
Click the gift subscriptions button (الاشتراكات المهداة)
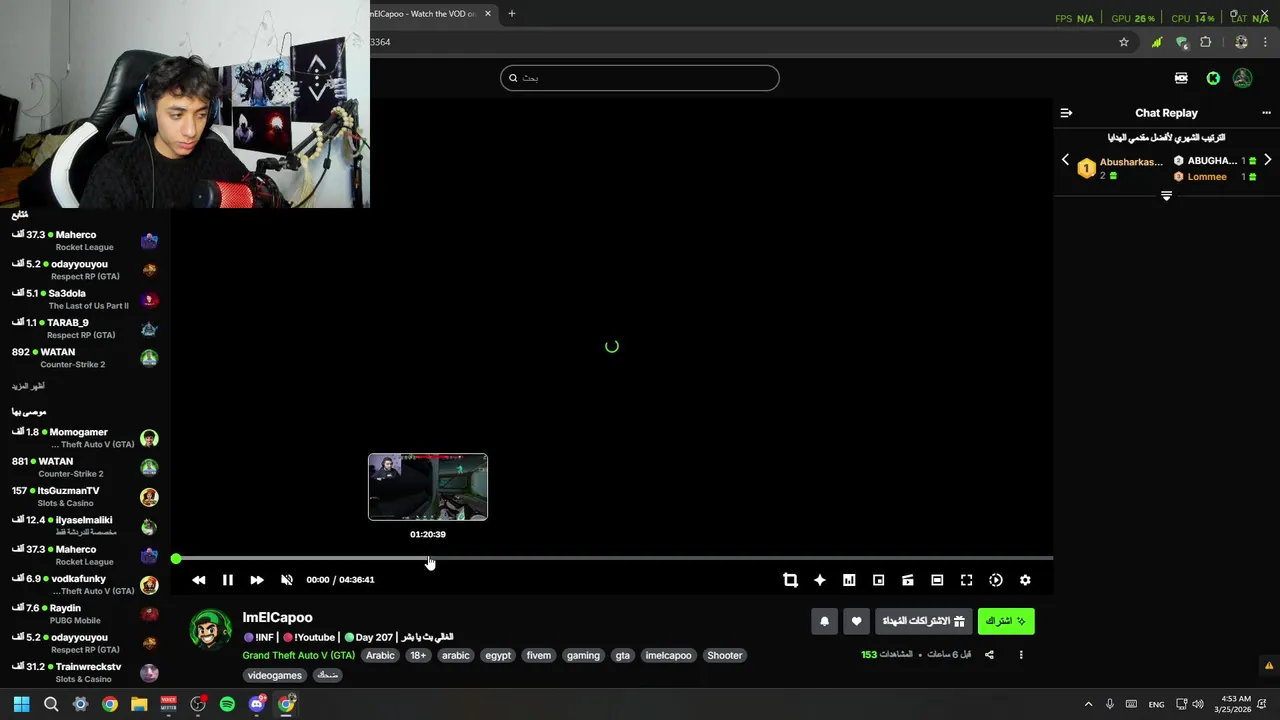tap(923, 621)
